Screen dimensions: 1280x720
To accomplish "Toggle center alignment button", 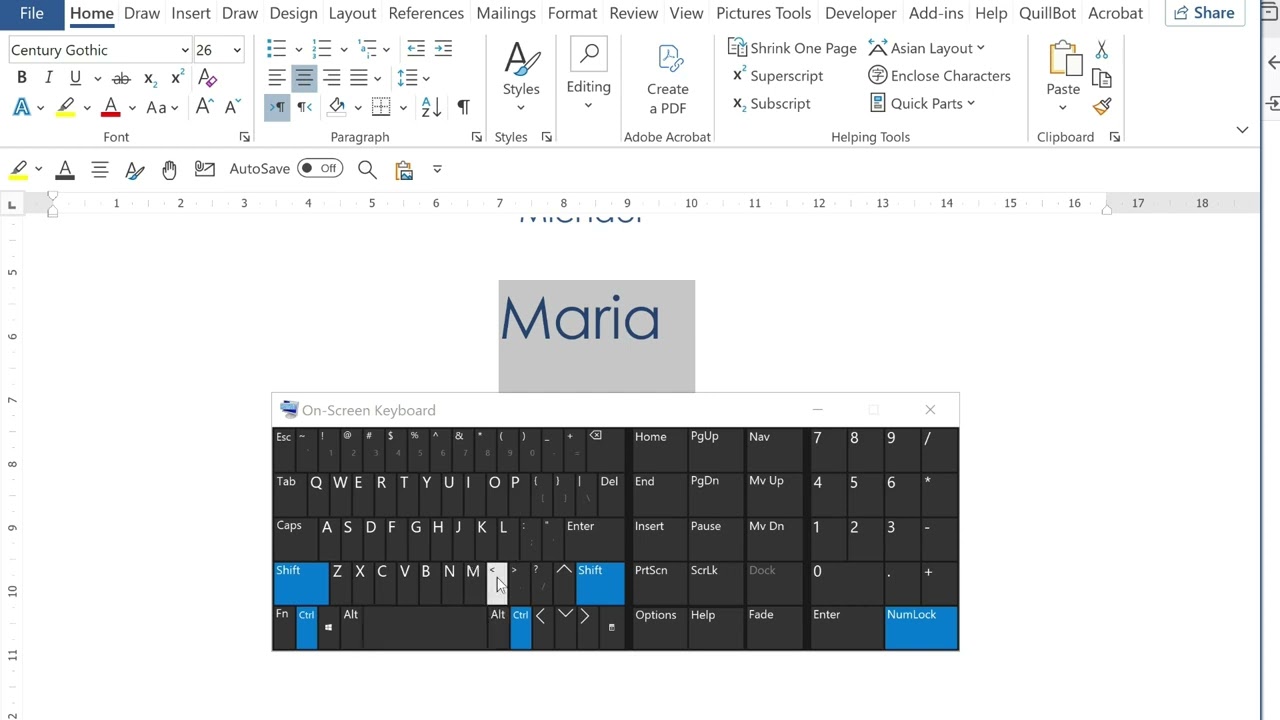I will [304, 78].
